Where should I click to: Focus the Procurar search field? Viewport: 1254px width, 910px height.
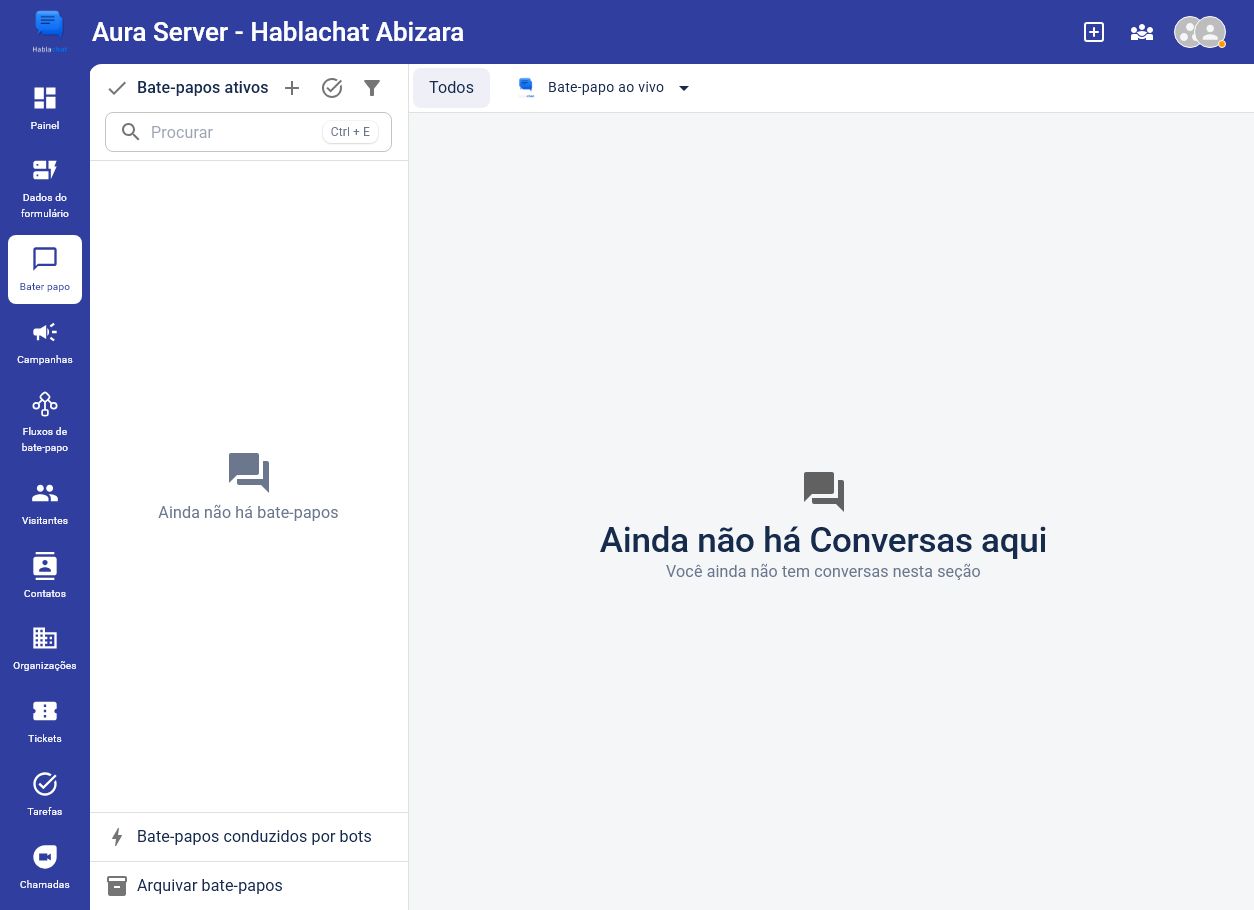click(248, 132)
